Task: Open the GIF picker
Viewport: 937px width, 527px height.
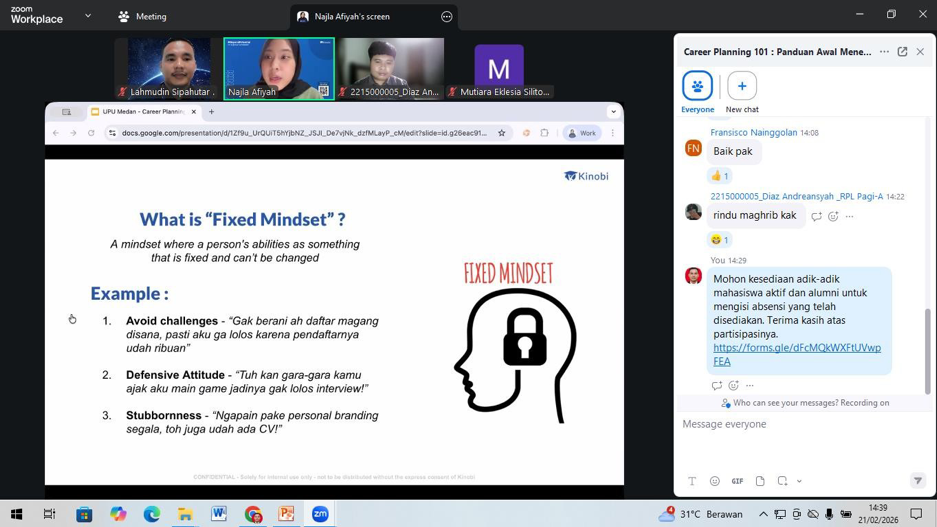Action: 737,481
